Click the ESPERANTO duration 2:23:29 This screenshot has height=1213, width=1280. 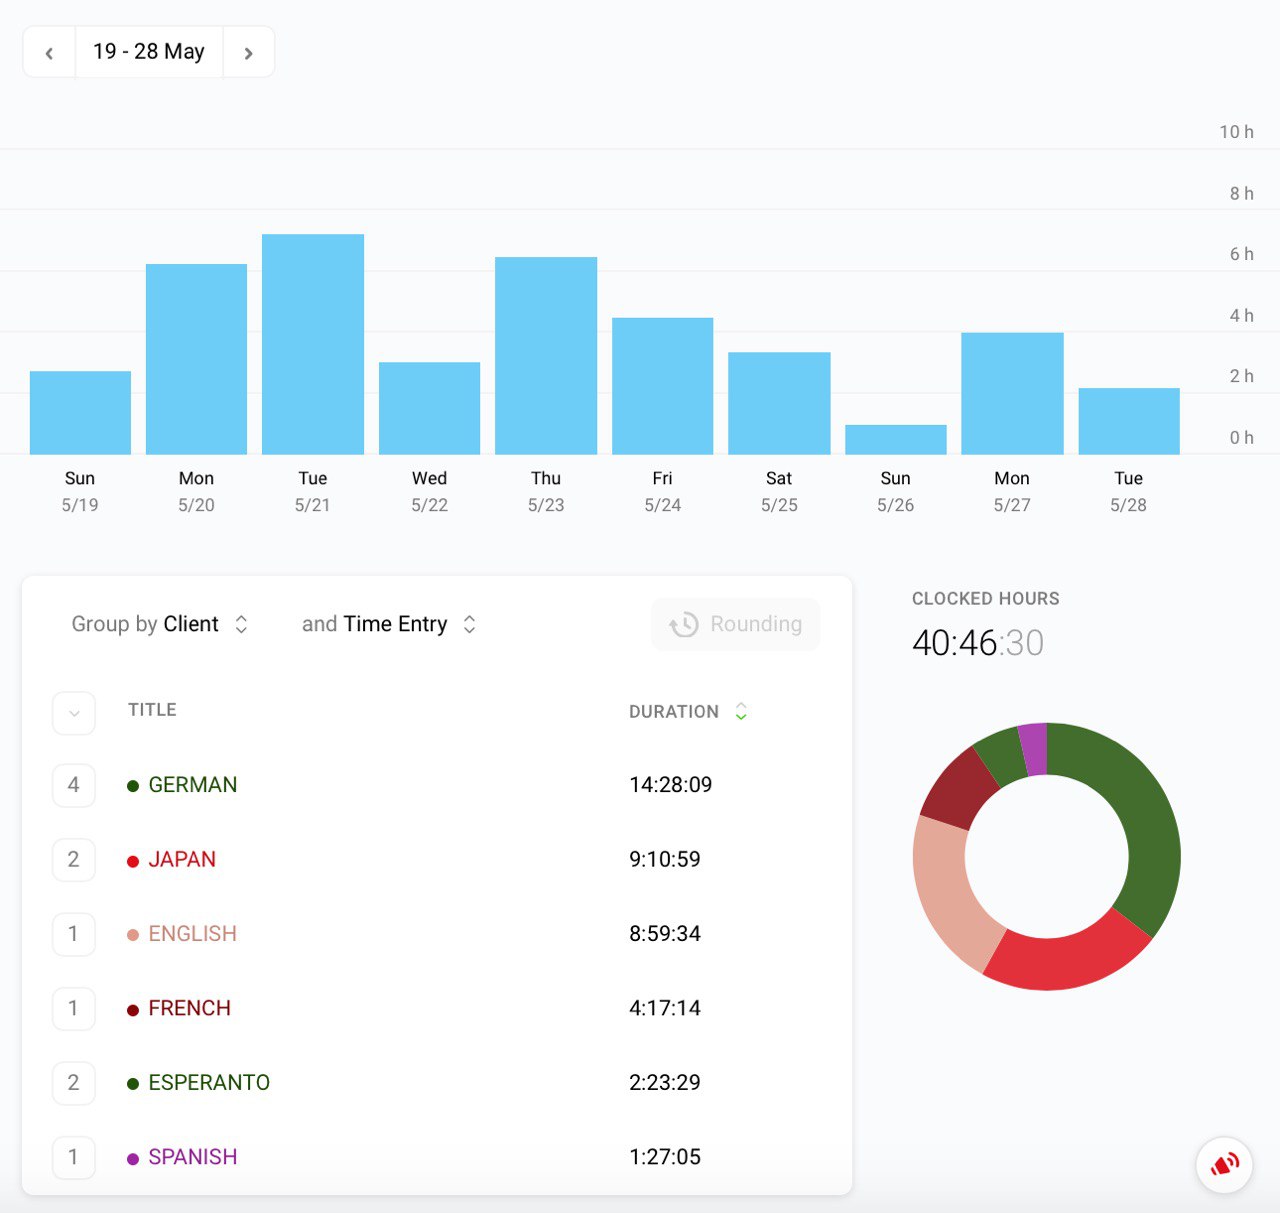[665, 1083]
